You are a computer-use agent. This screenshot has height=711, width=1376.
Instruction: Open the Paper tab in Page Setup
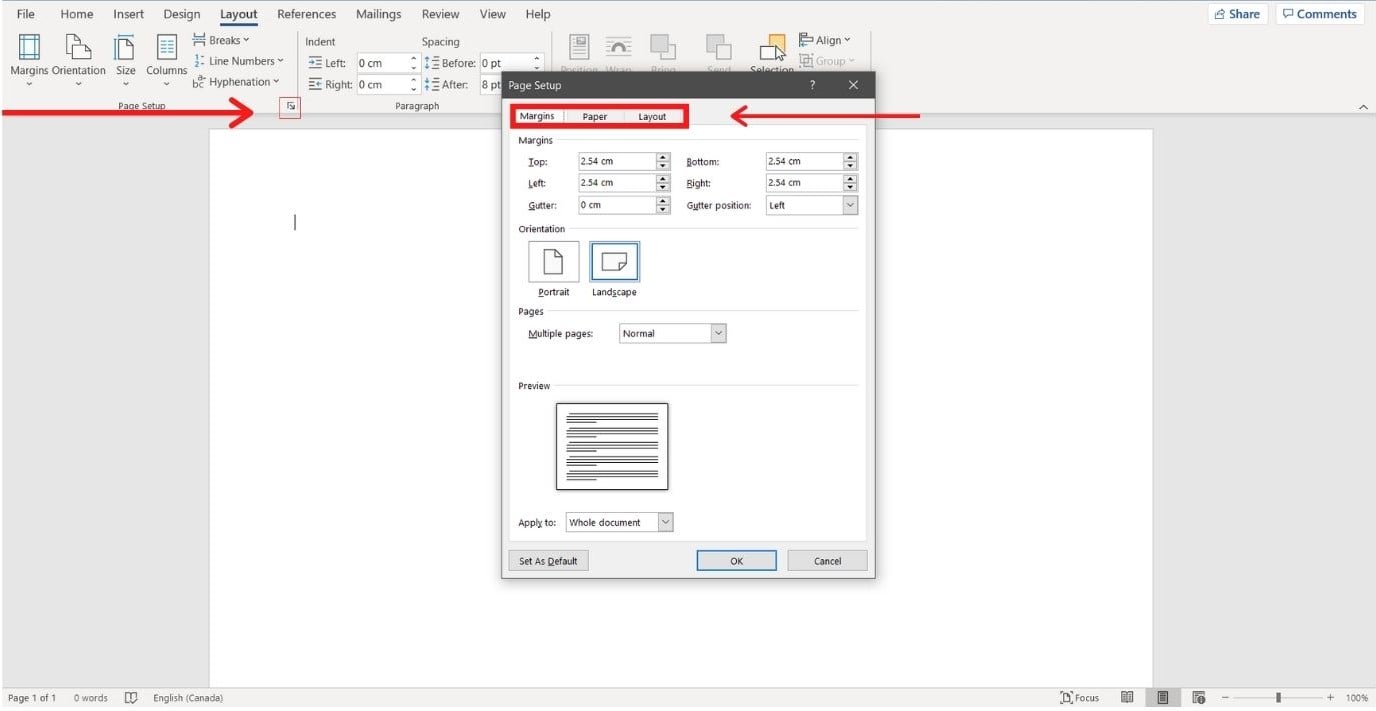[595, 117]
